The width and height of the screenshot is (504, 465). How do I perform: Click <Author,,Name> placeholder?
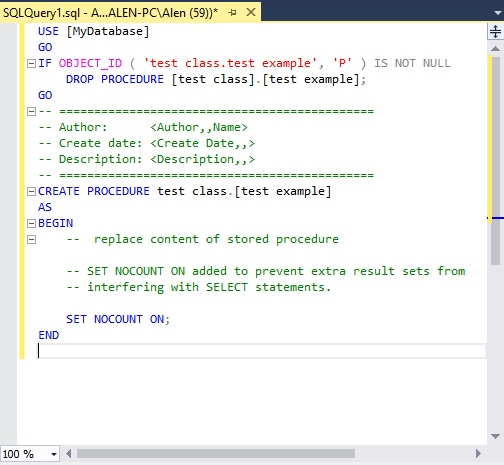tap(199, 127)
